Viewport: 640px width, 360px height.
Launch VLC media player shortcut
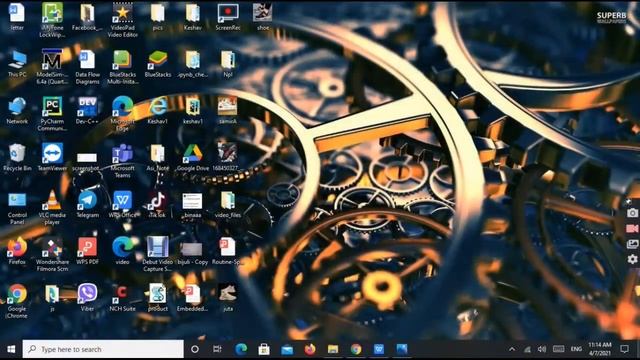point(52,207)
